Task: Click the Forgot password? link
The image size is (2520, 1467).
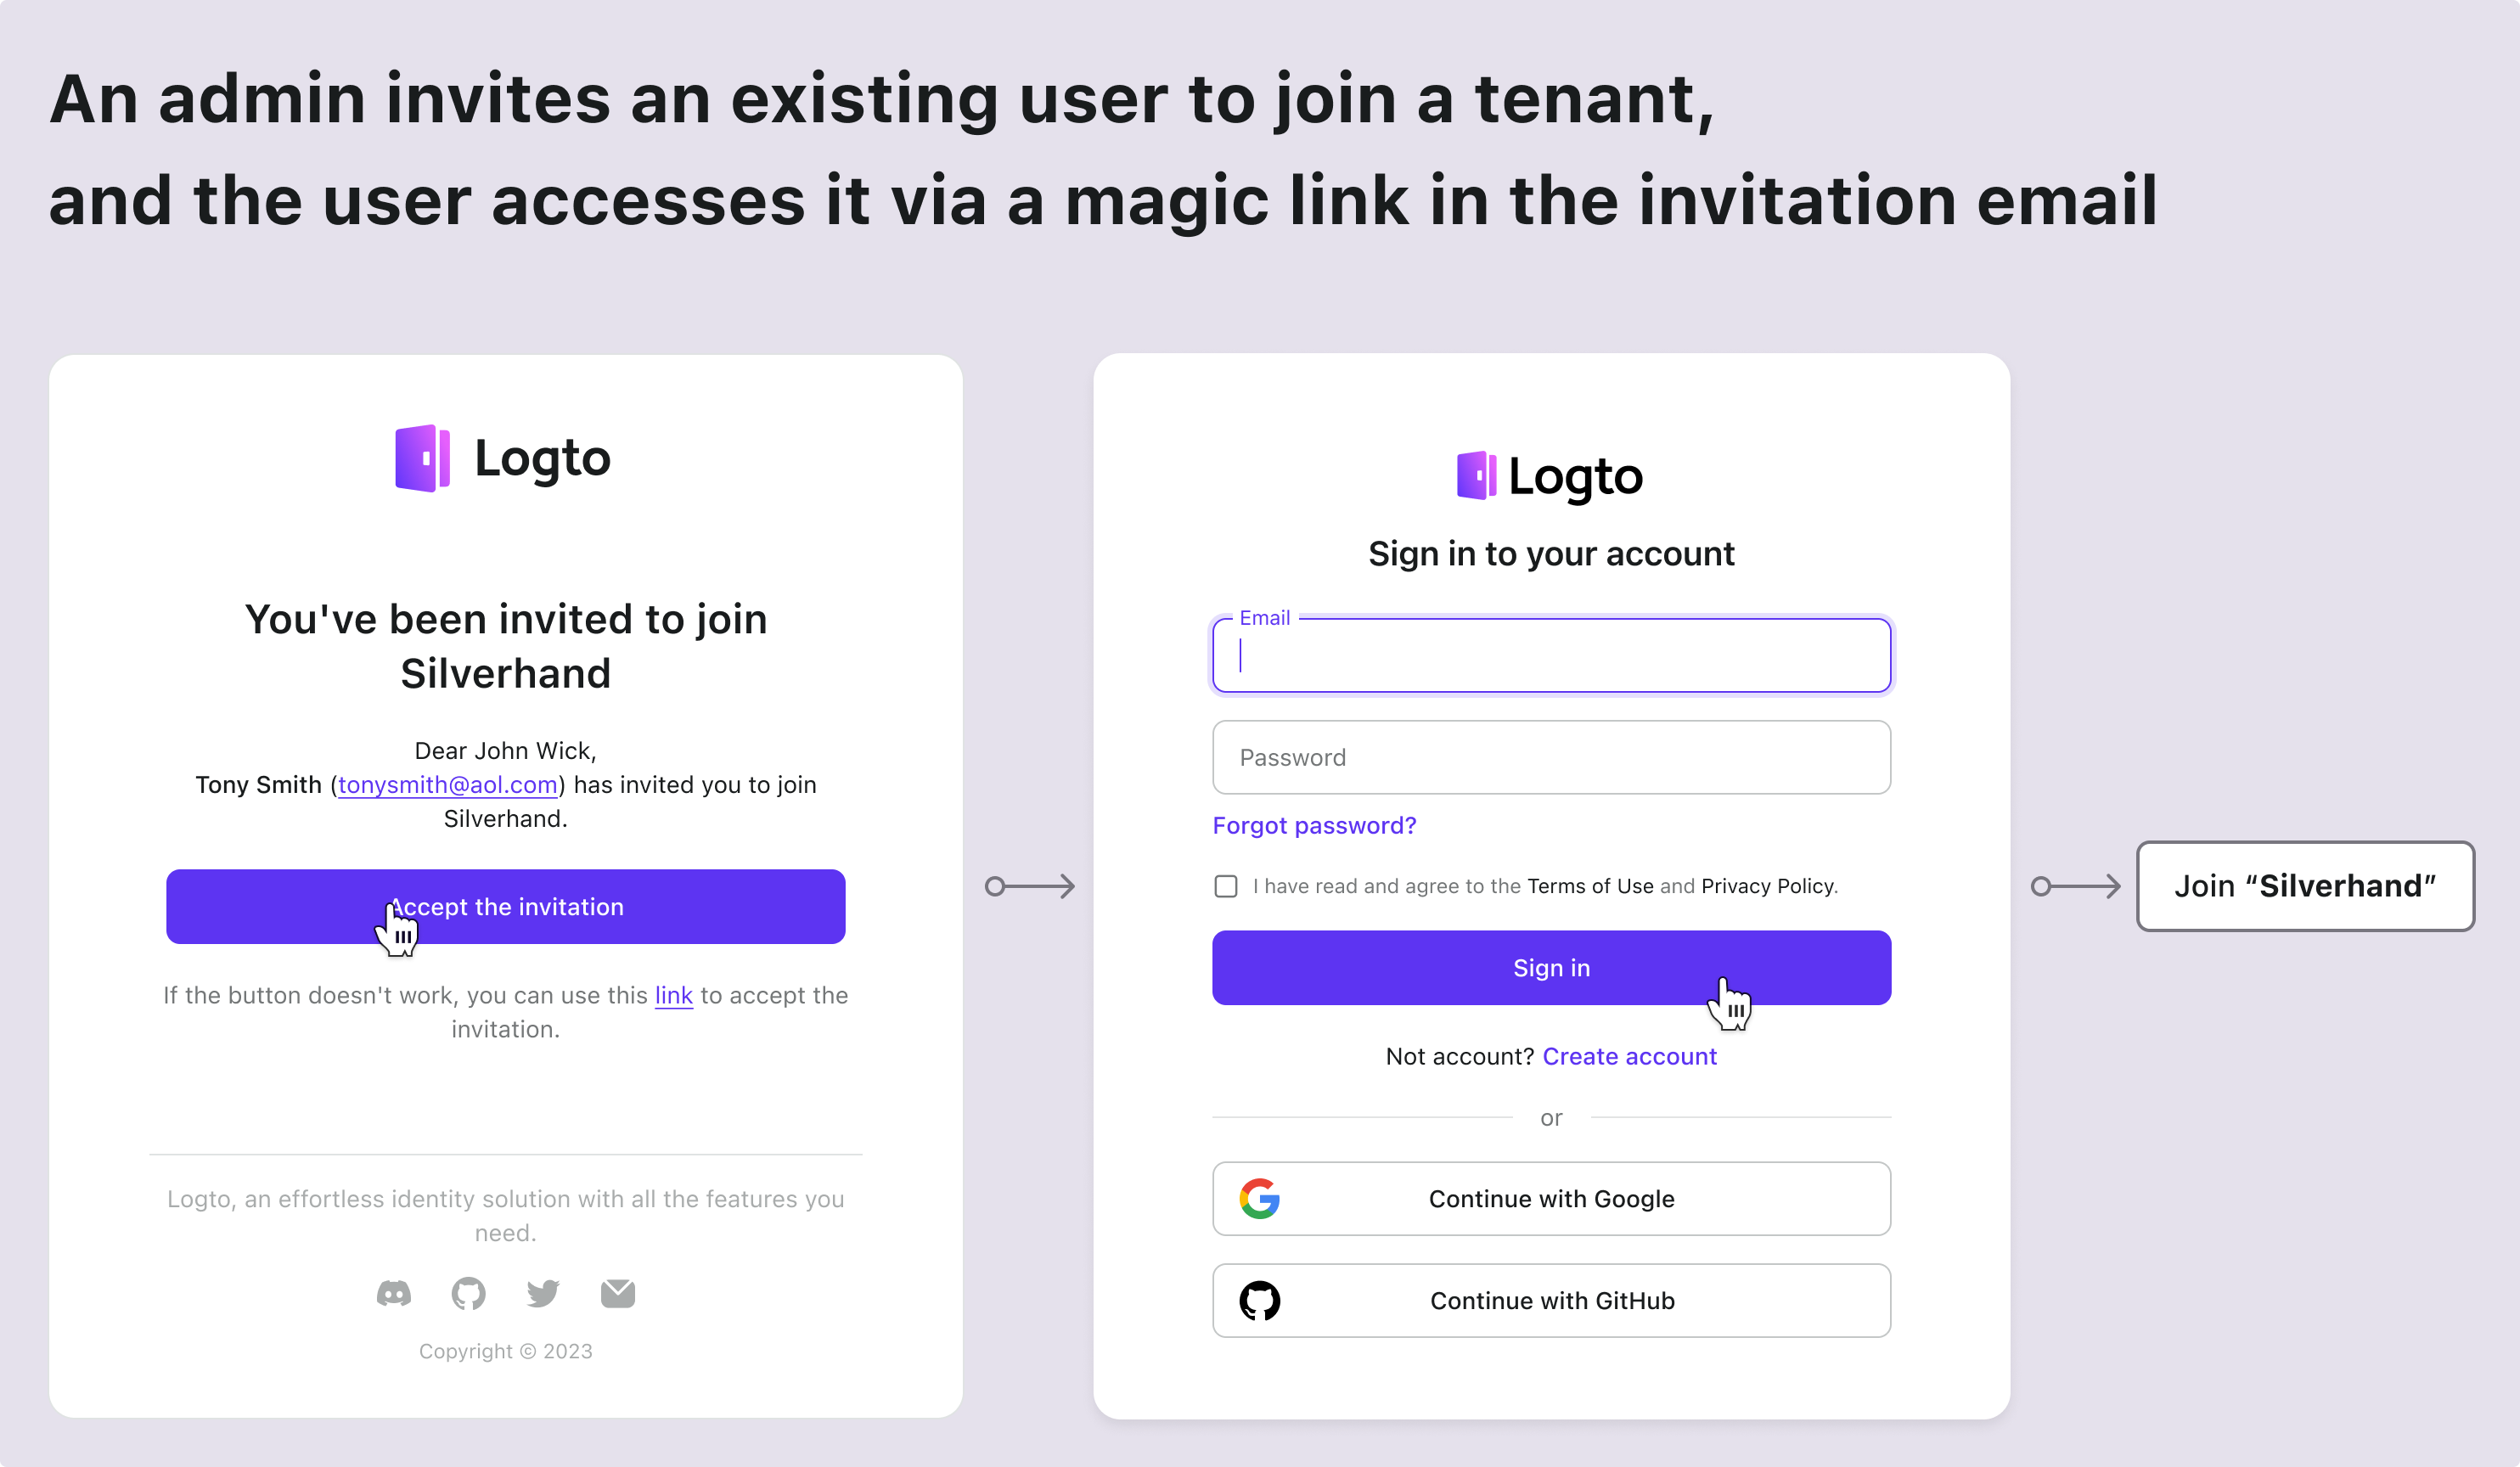Action: 1315,823
